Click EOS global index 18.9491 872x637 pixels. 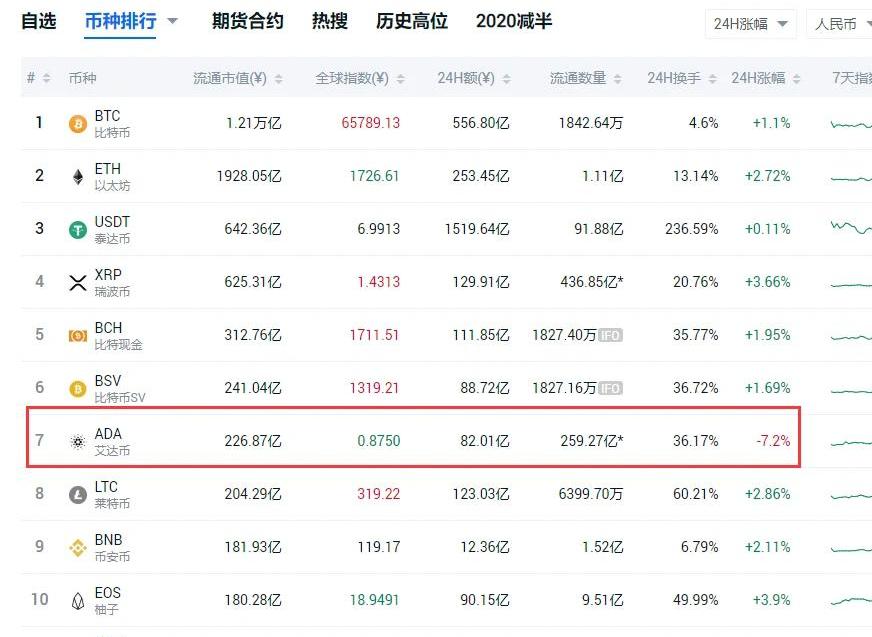[374, 600]
